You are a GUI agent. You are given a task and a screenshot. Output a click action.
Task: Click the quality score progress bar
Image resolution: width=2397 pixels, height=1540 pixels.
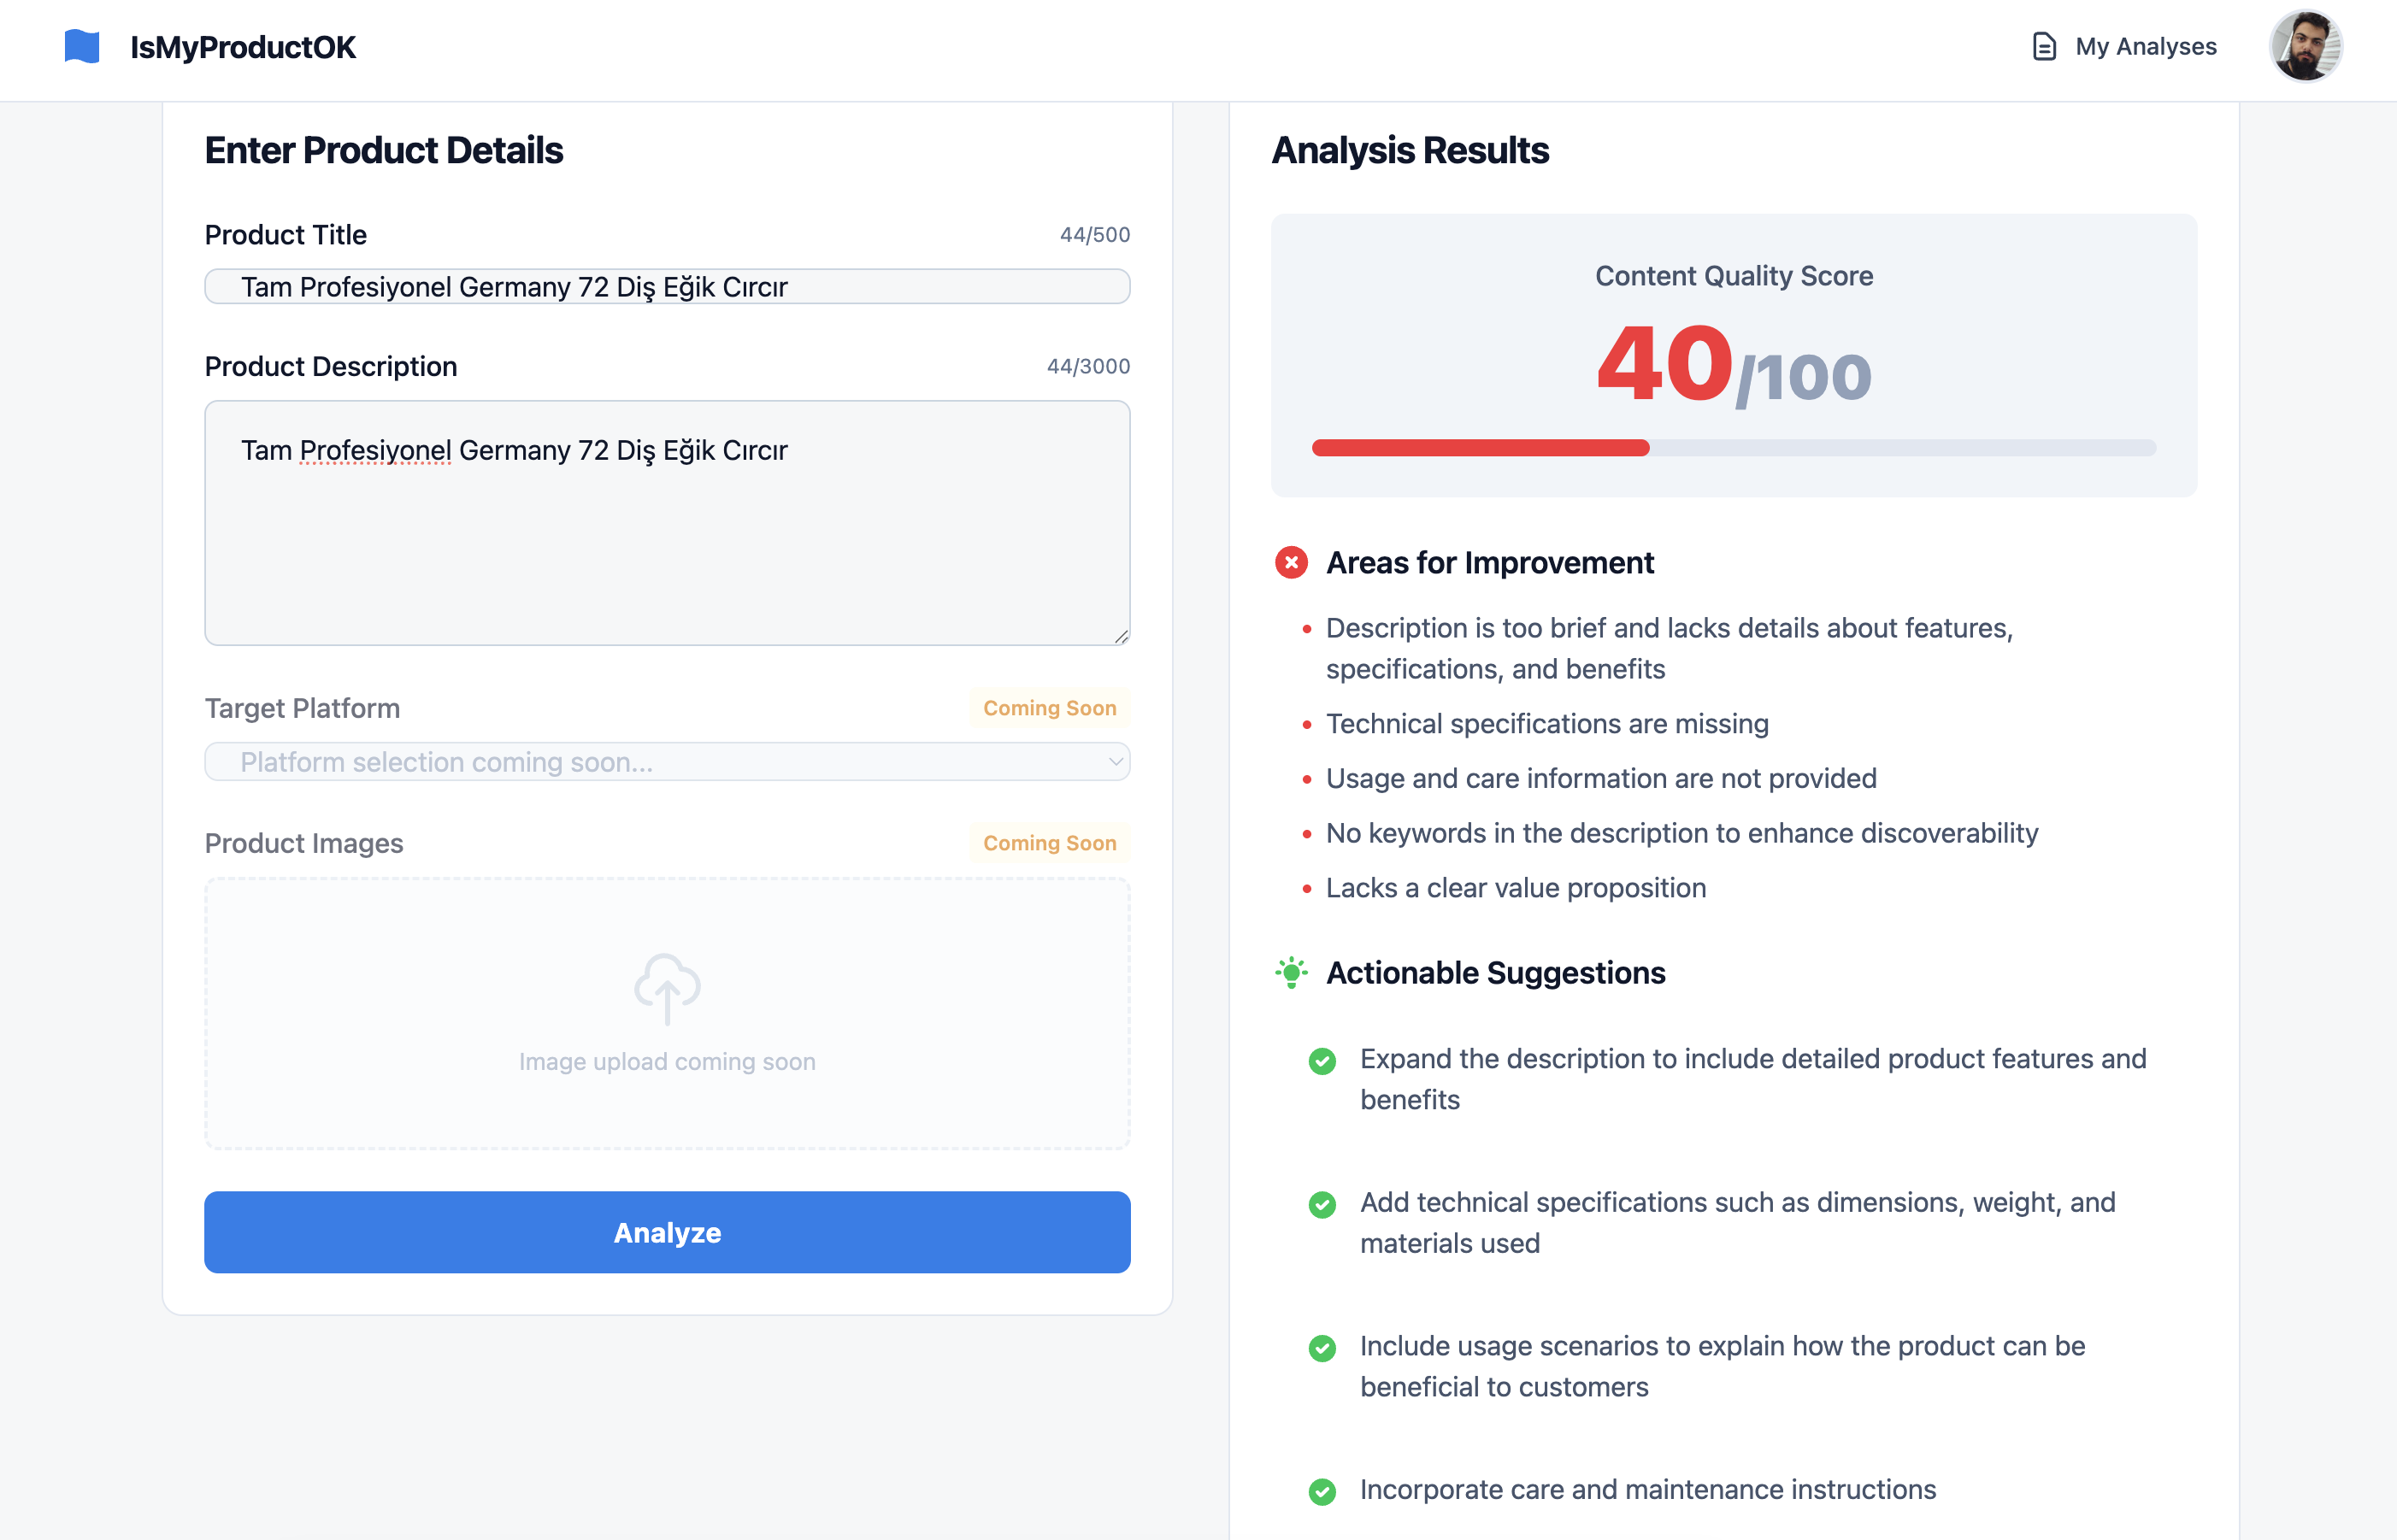[1734, 447]
